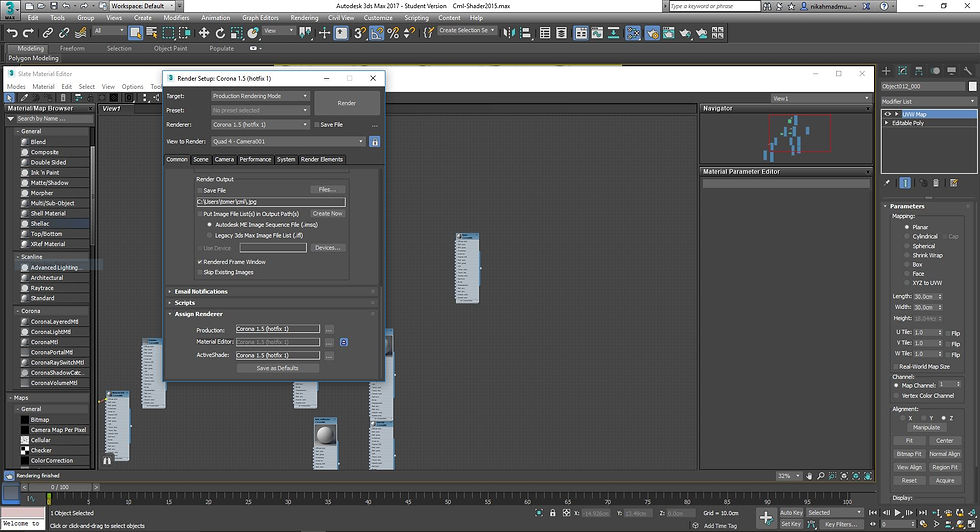Click Auto Key button
This screenshot has width=980, height=532.
pyautogui.click(x=791, y=513)
